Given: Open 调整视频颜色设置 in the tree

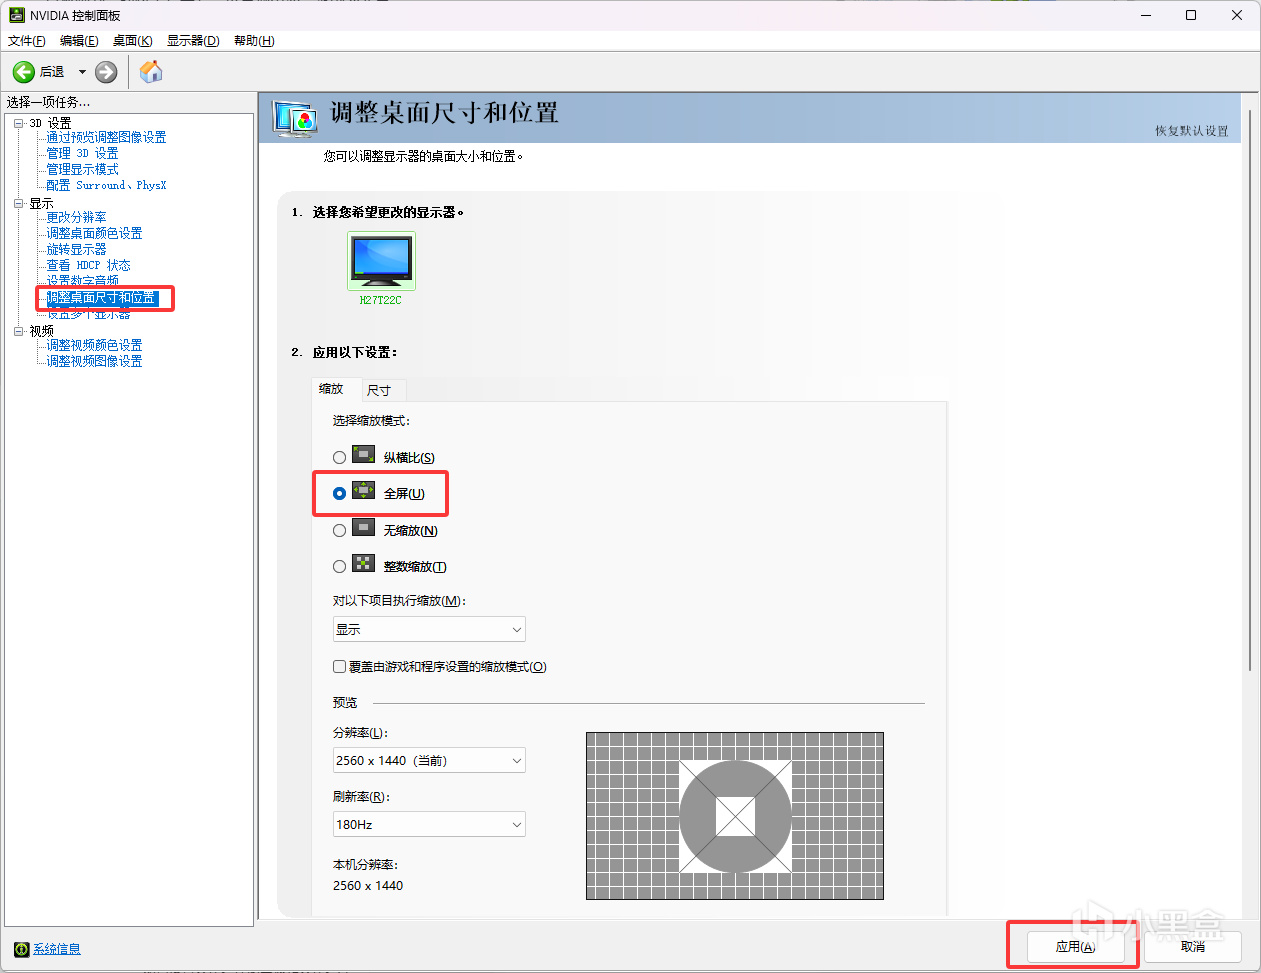Looking at the screenshot, I should click(94, 345).
